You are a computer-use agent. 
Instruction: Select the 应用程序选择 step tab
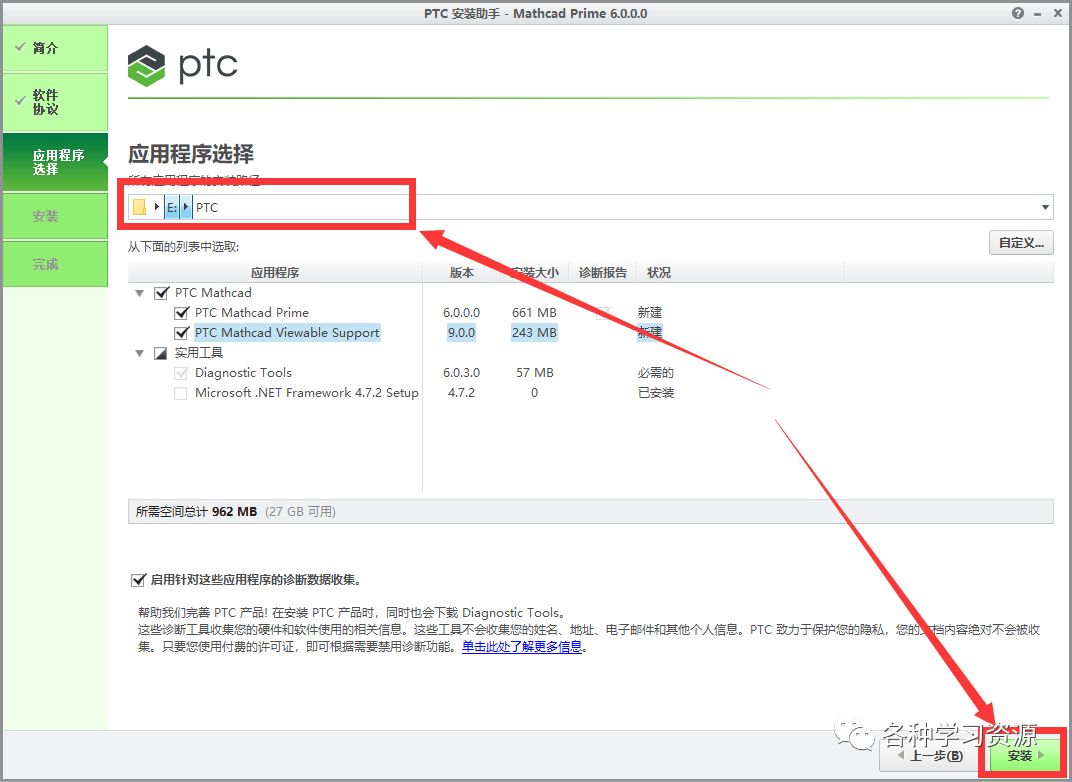(55, 162)
